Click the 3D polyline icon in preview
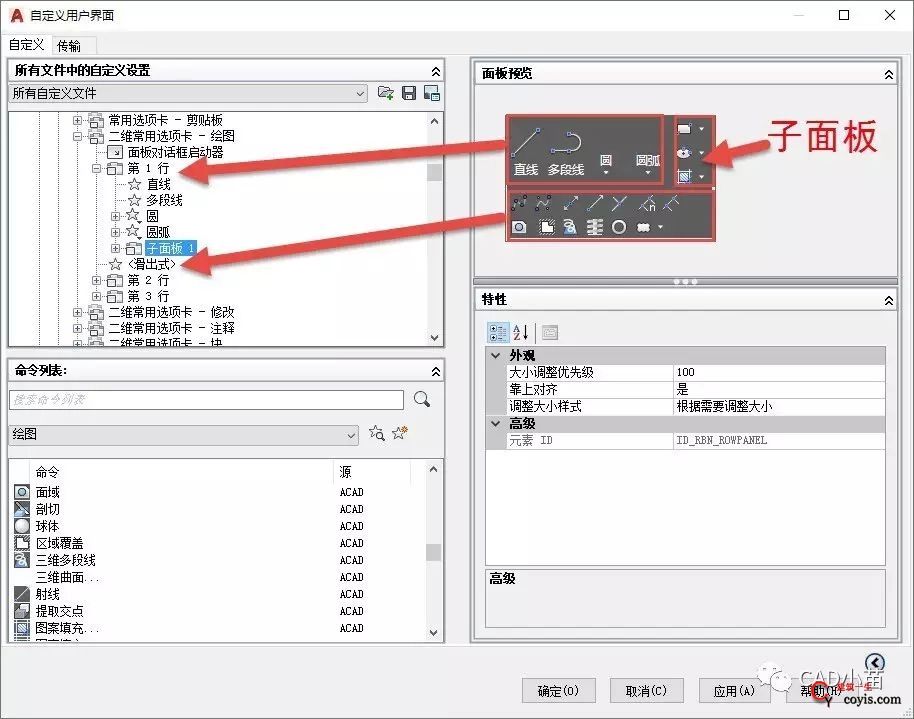 (570, 227)
